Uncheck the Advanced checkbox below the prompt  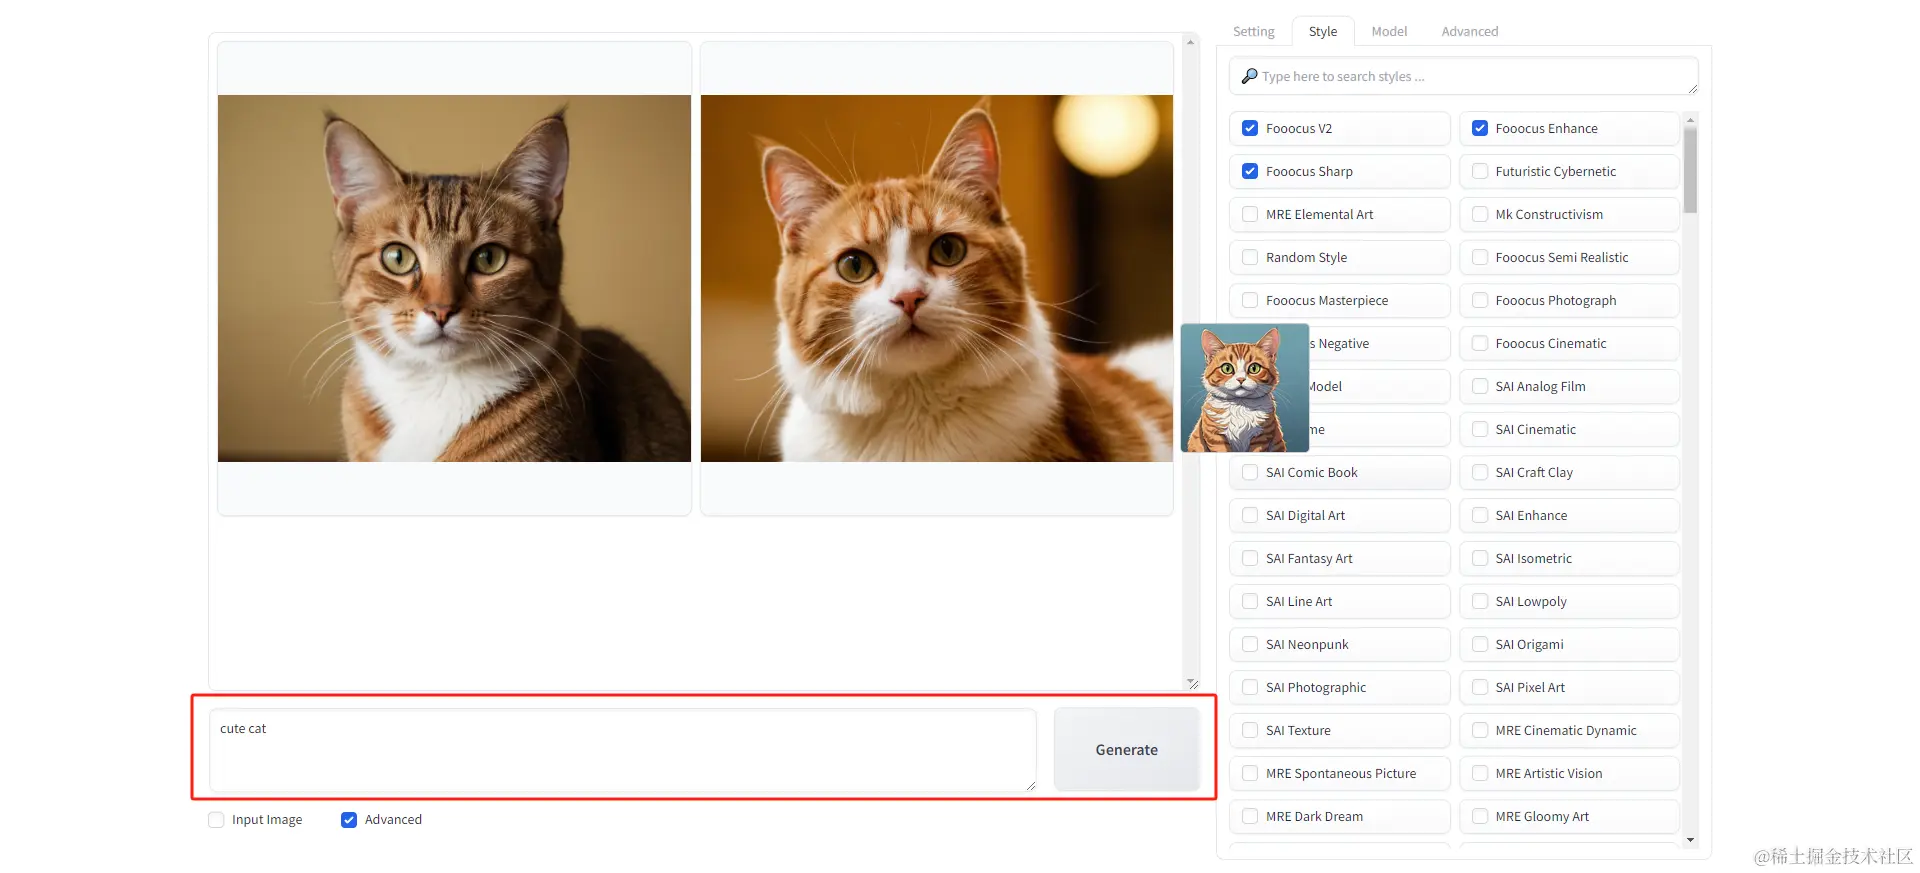coord(349,820)
